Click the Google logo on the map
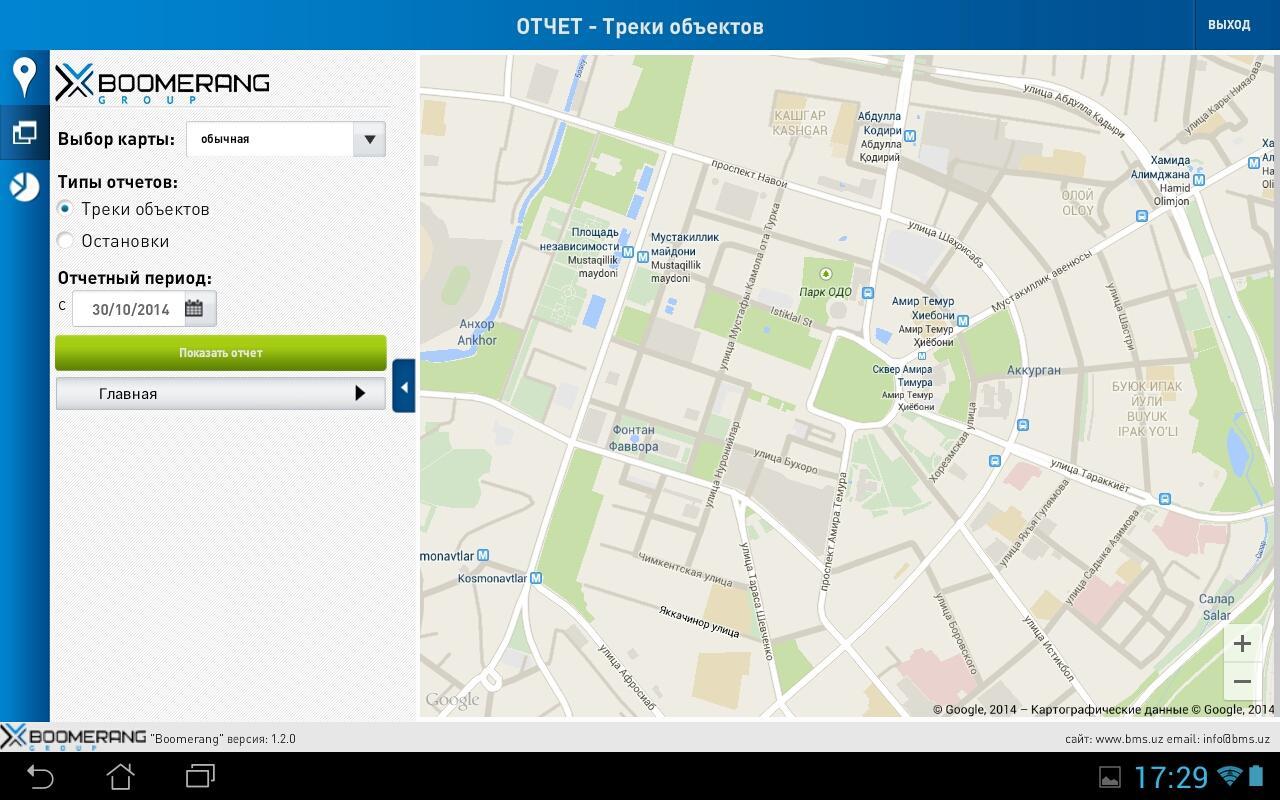The image size is (1280, 800). (452, 700)
